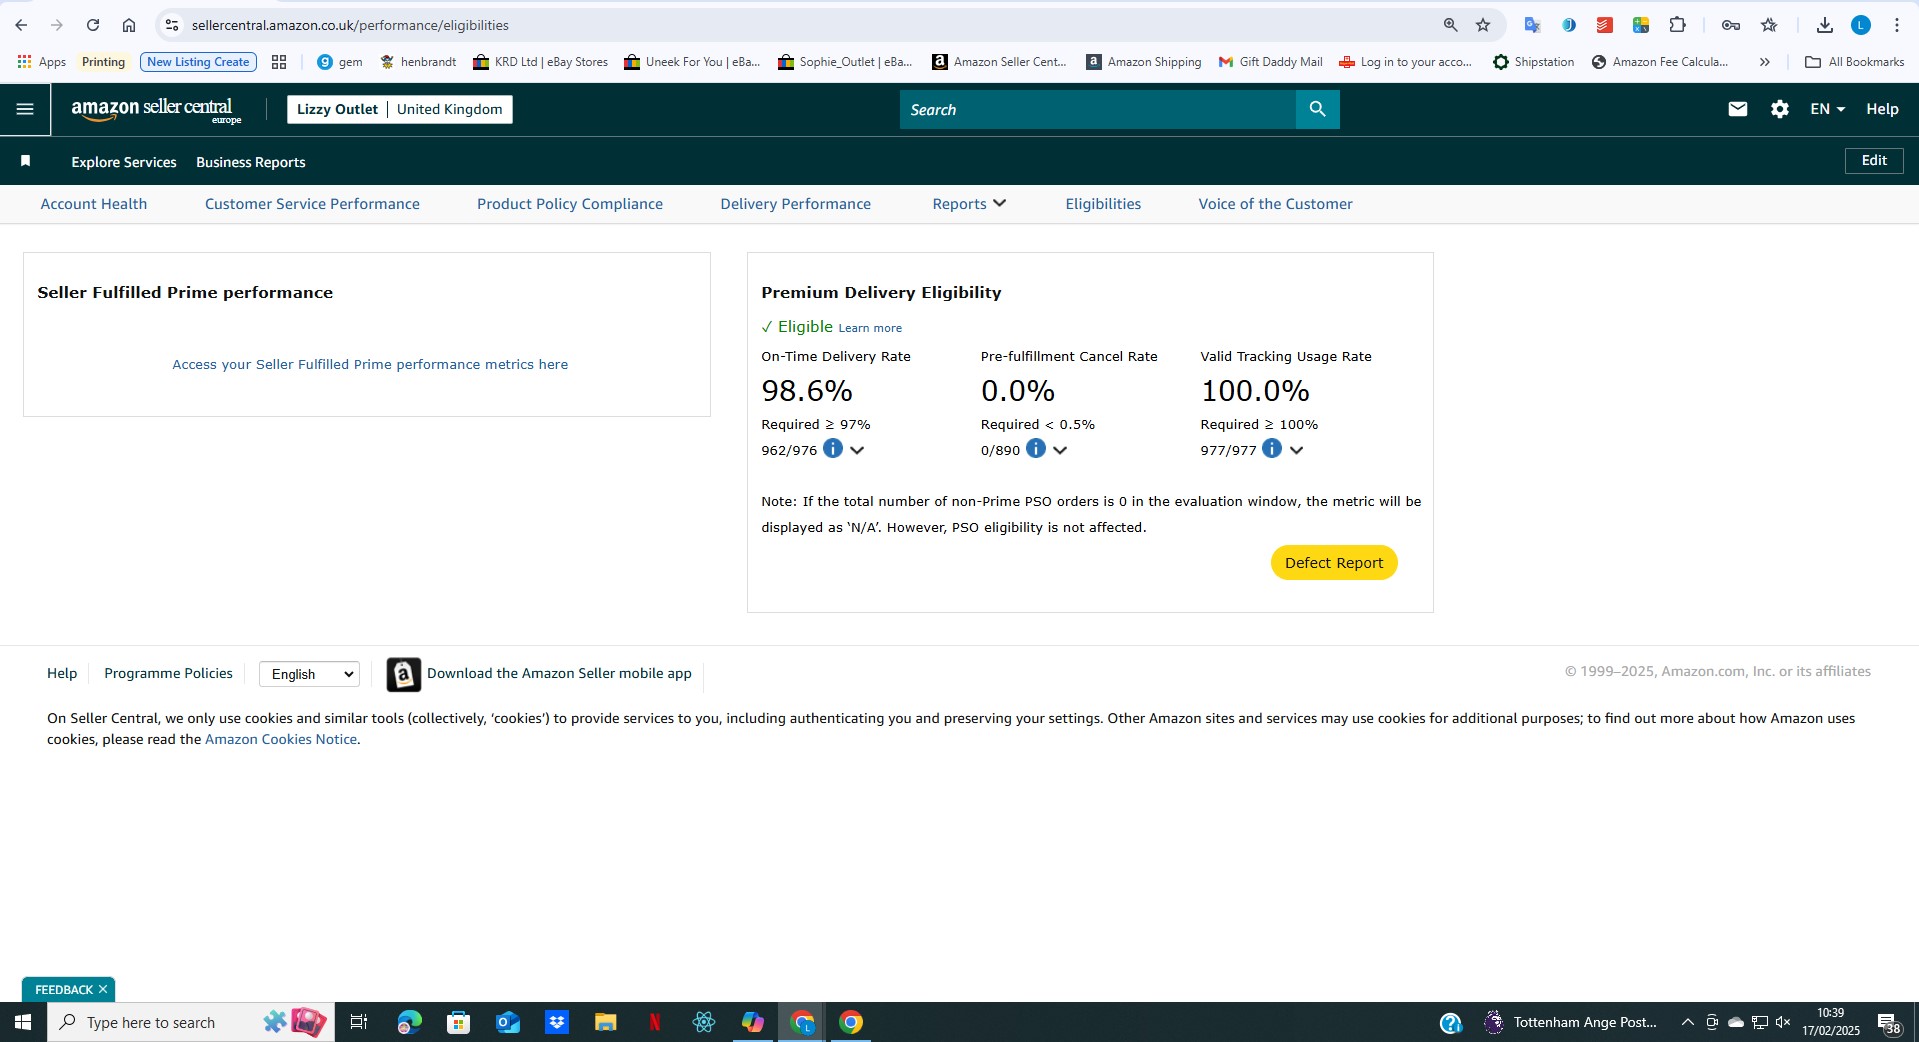This screenshot has width=1919, height=1042.
Task: Click info icon beside 0/890
Action: (1036, 448)
